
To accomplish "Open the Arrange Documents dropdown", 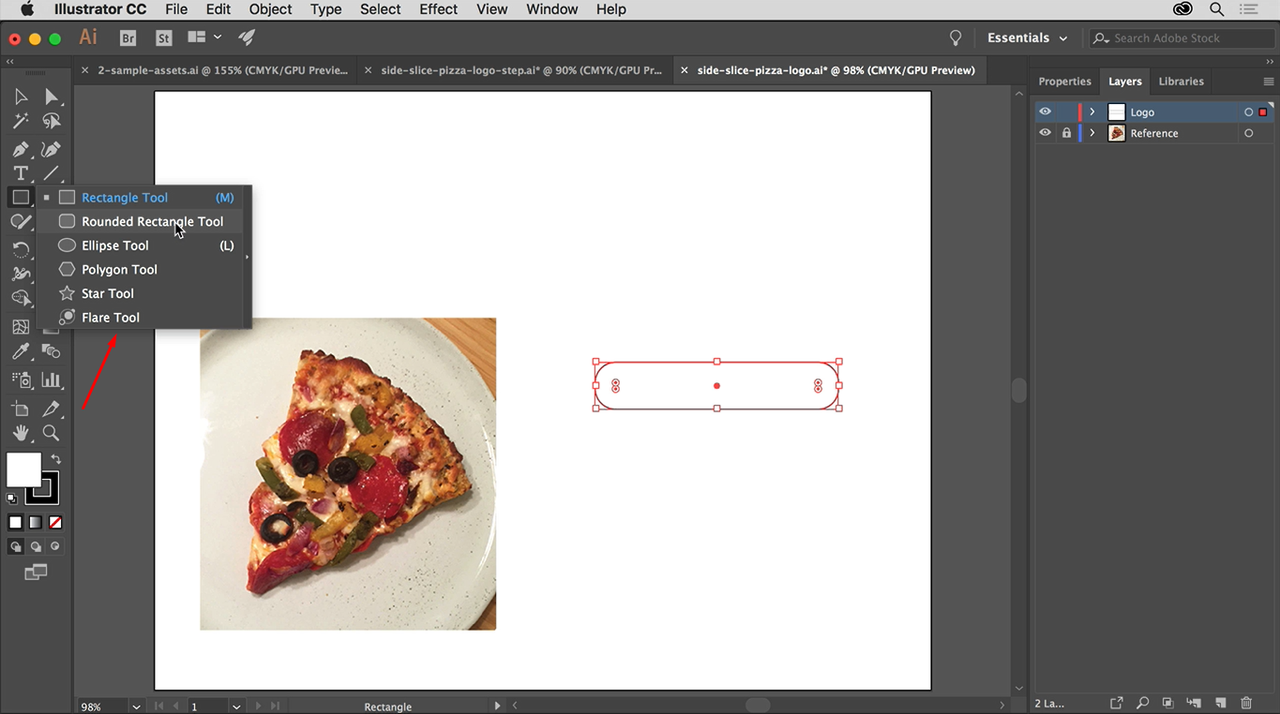I will tap(204, 38).
